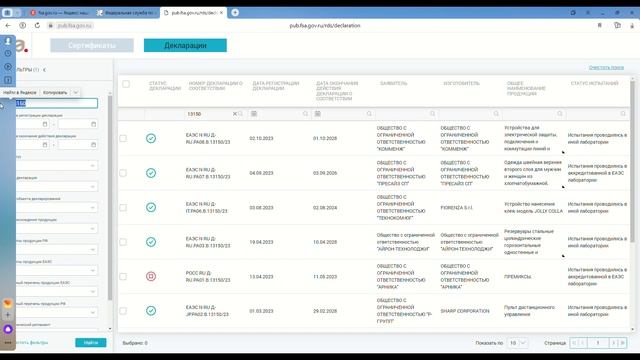Viewport: 640px width, 360px height.
Task: Click the page number field in pagination
Action: (x=598, y=343)
